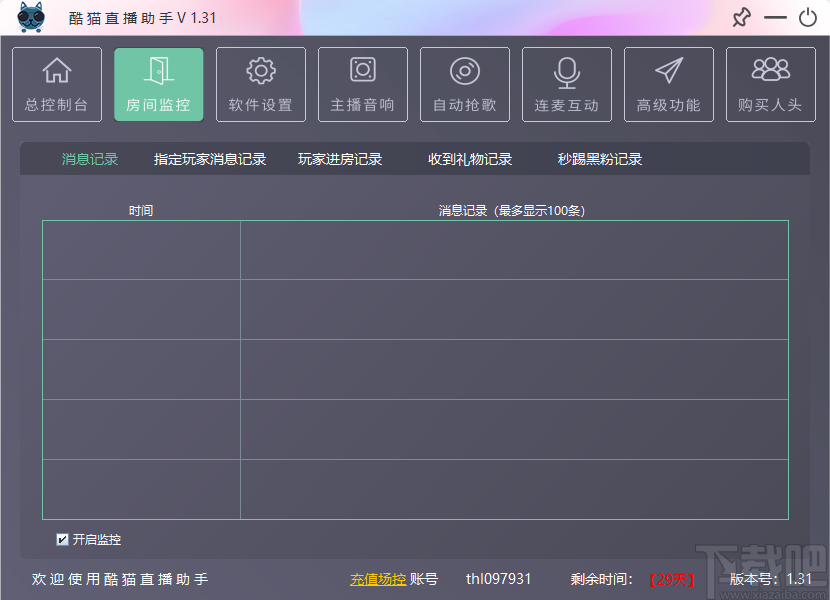Click the 消息记录 (最多显示100条) column header
Screen dimensions: 830x600
point(511,211)
